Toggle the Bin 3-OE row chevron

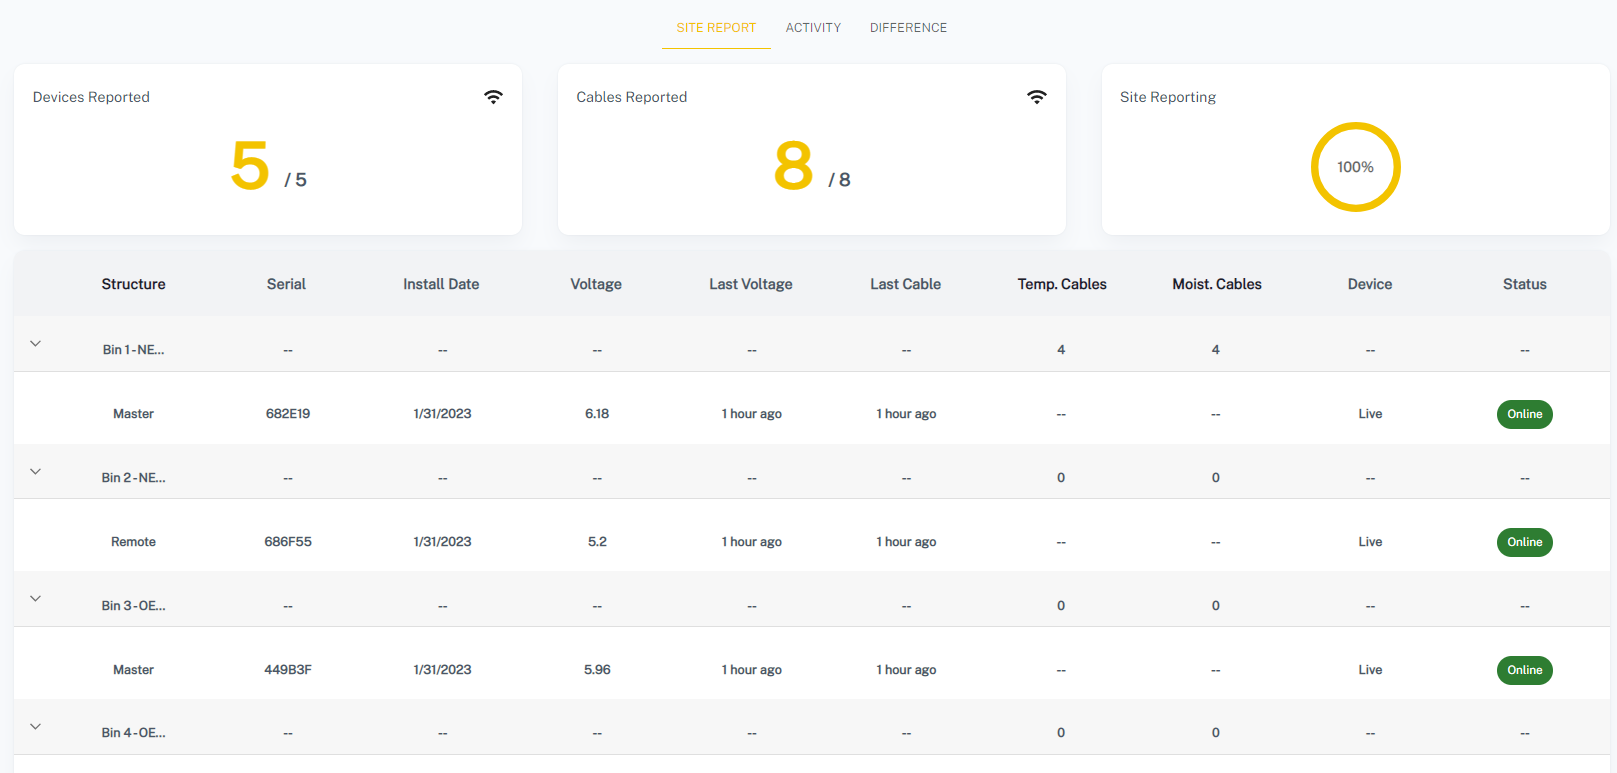(x=36, y=599)
